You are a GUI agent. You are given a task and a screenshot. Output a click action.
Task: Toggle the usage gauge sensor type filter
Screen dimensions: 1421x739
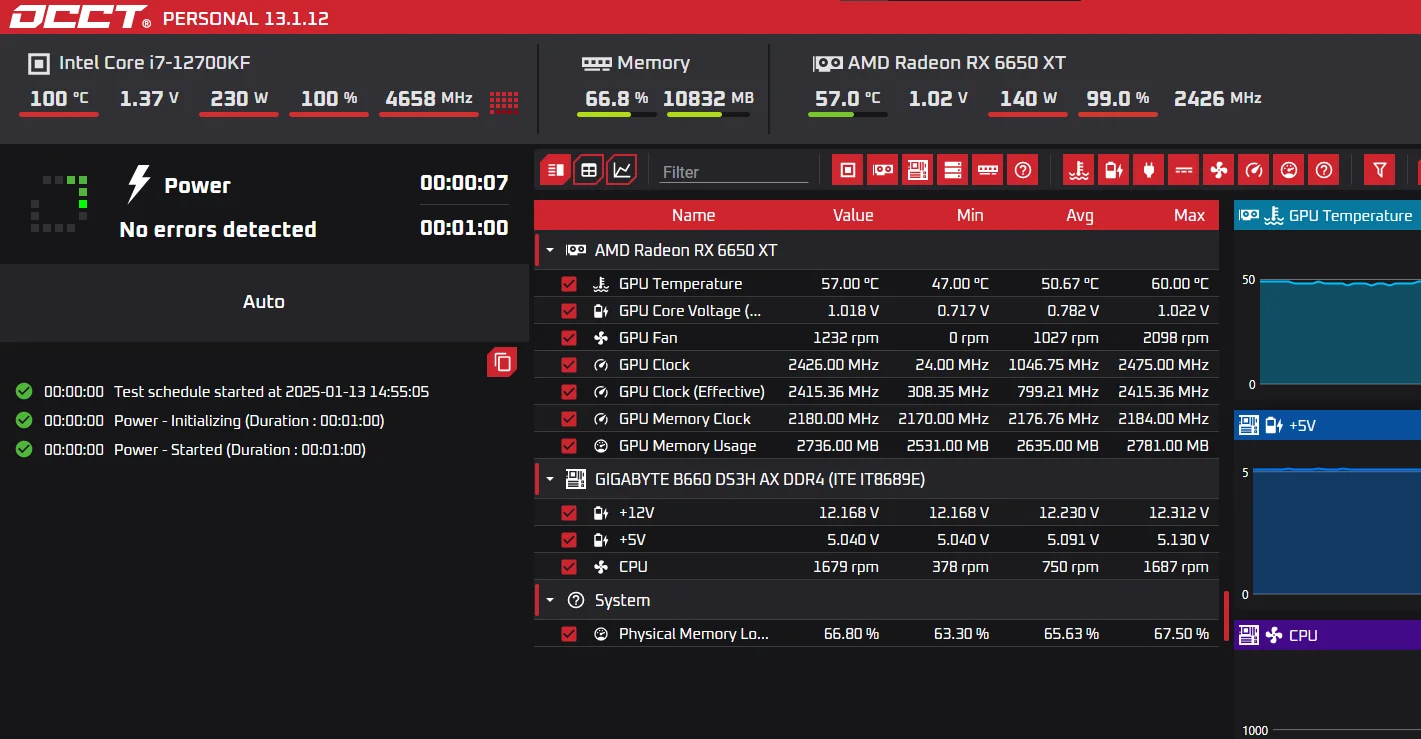coord(1289,170)
